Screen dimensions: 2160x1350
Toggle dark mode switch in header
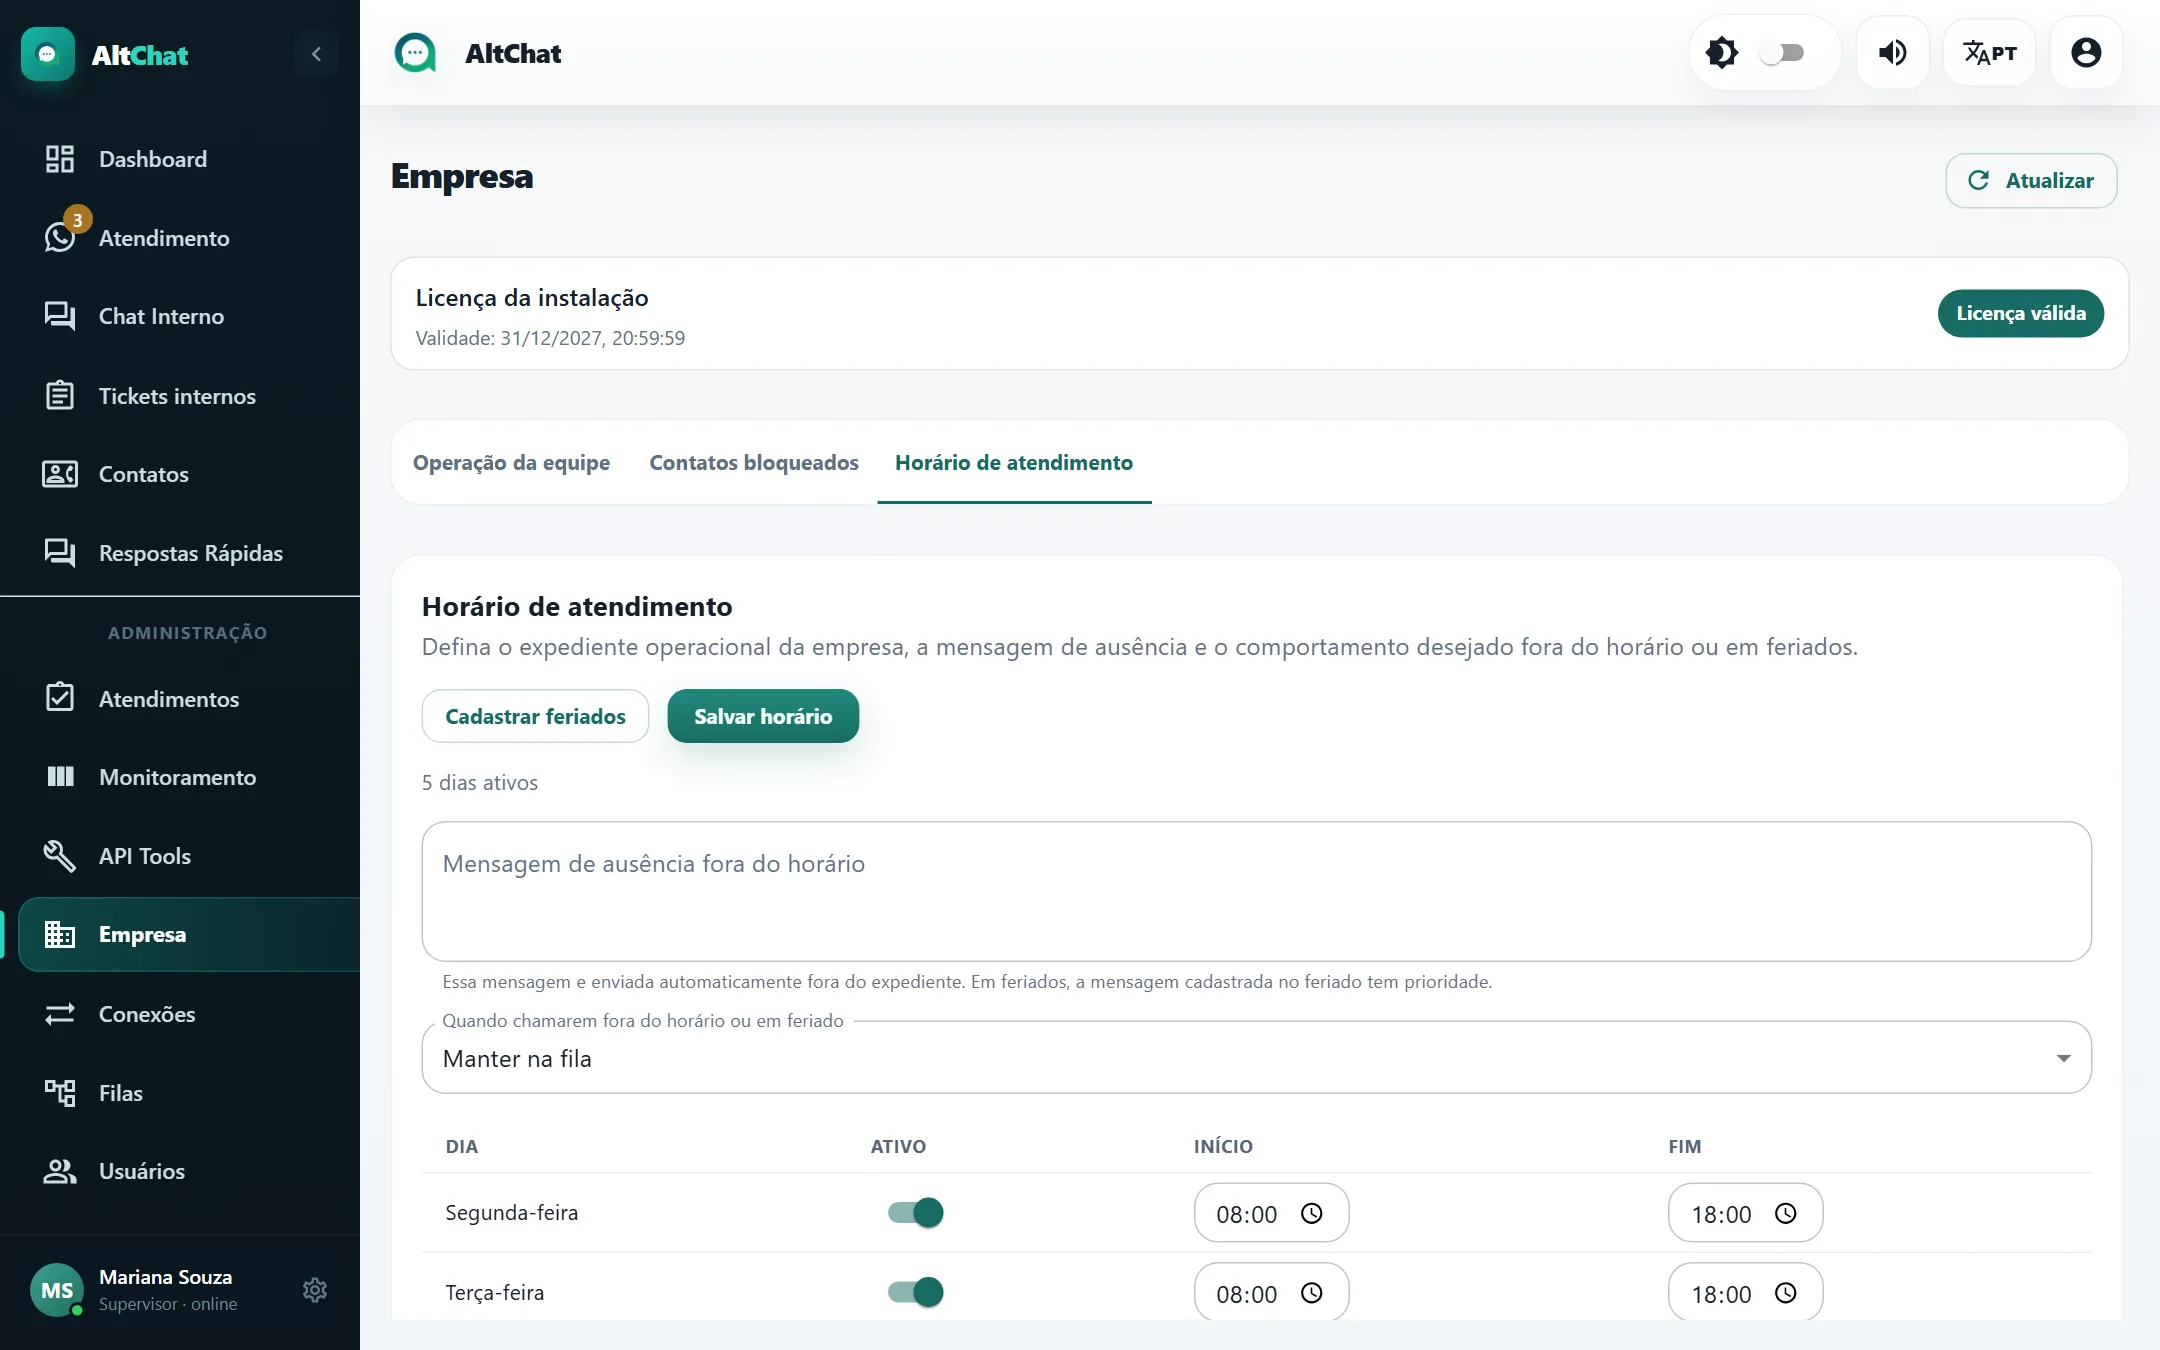pyautogui.click(x=1782, y=53)
